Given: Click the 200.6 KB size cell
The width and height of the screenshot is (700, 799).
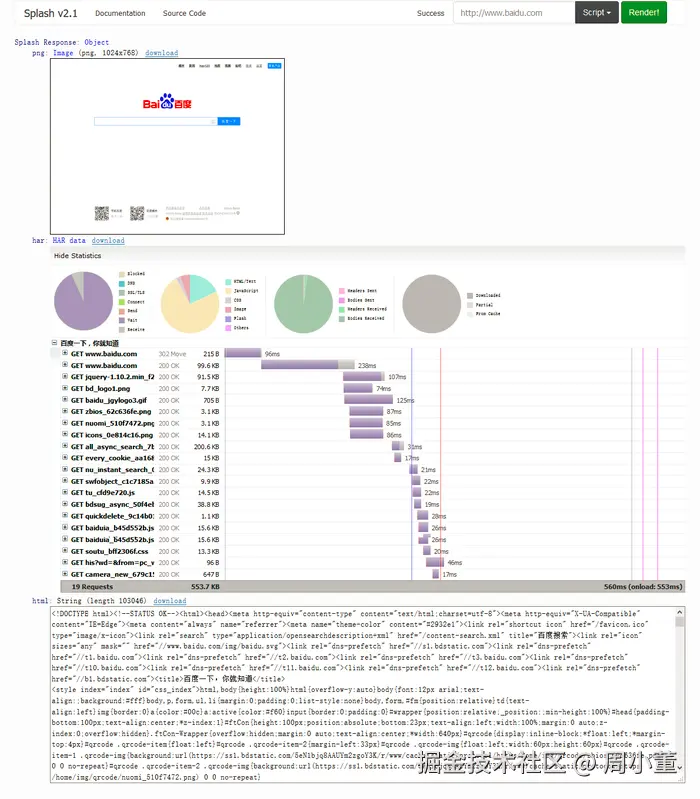Looking at the screenshot, I should point(206,446).
